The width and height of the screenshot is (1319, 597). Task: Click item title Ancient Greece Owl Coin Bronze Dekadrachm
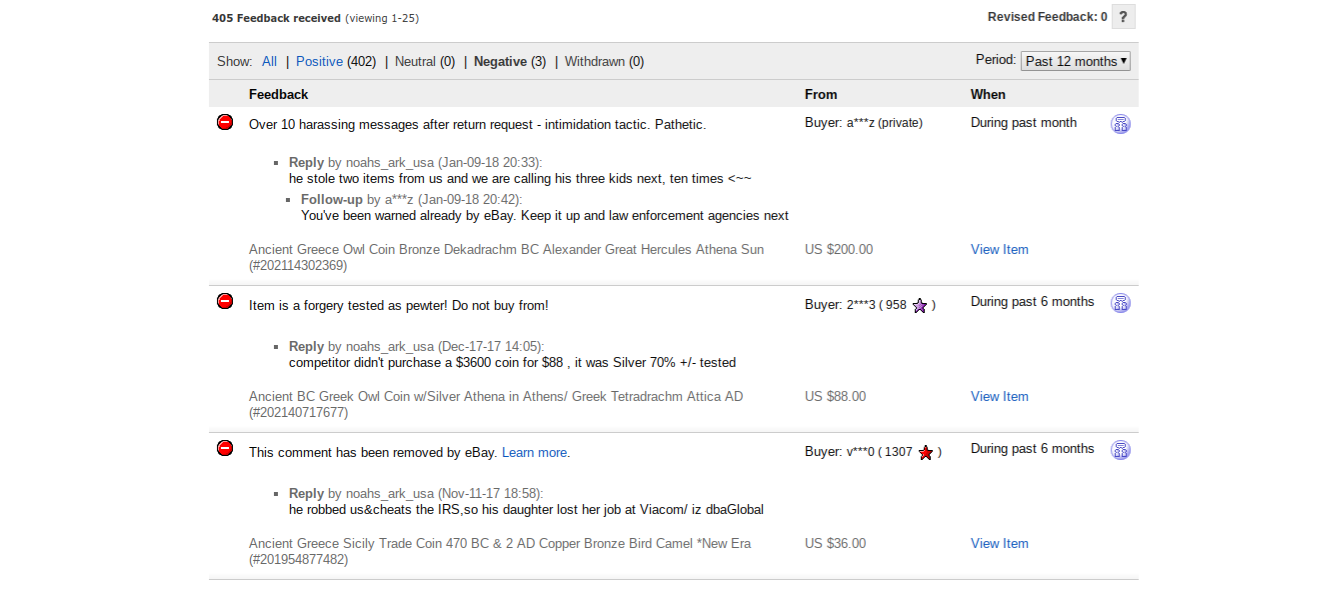click(x=506, y=257)
